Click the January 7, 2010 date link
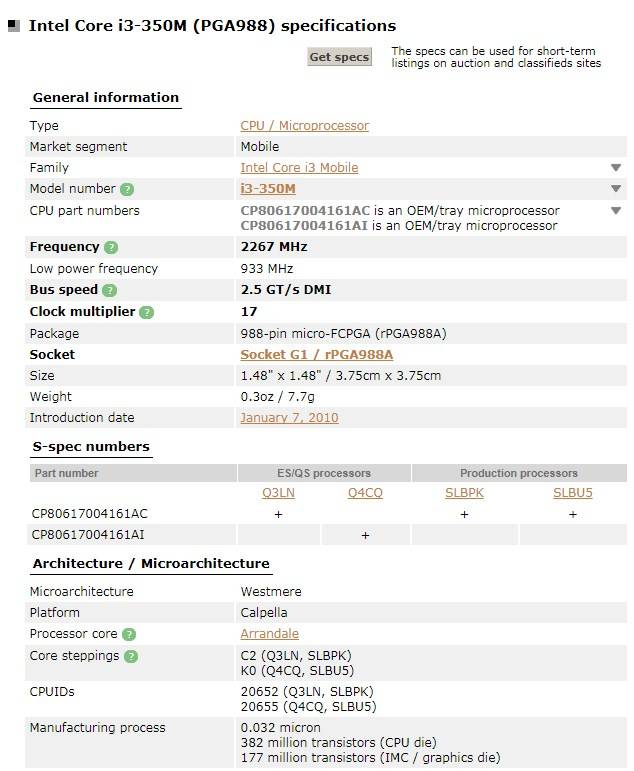Image resolution: width=634 pixels, height=771 pixels. click(x=289, y=418)
